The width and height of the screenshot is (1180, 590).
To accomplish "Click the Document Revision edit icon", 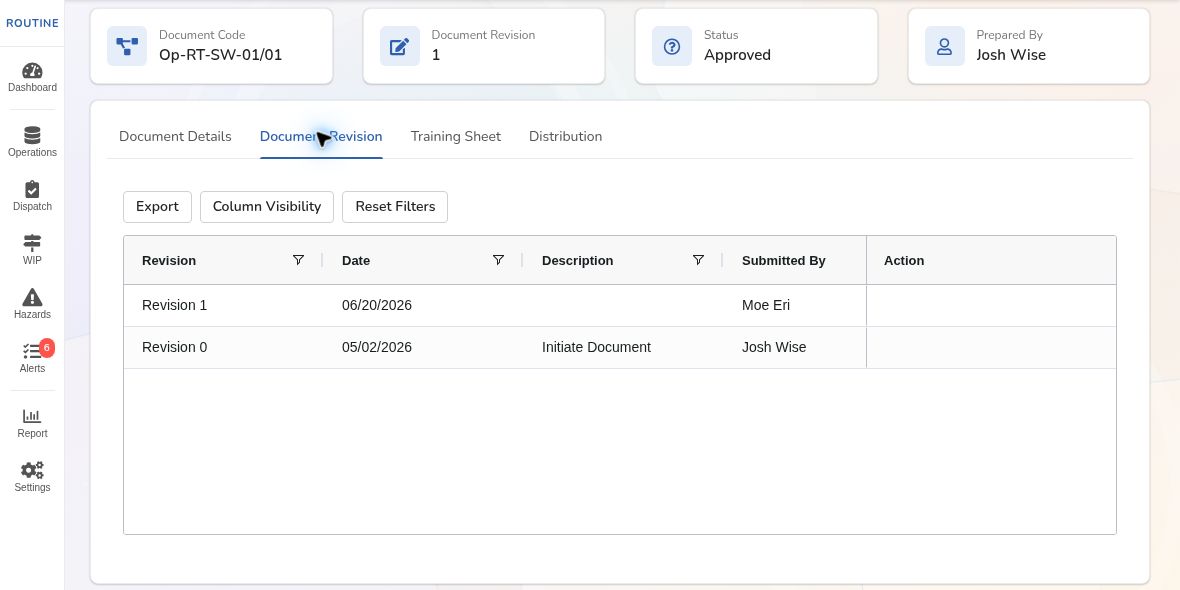I will pos(399,47).
